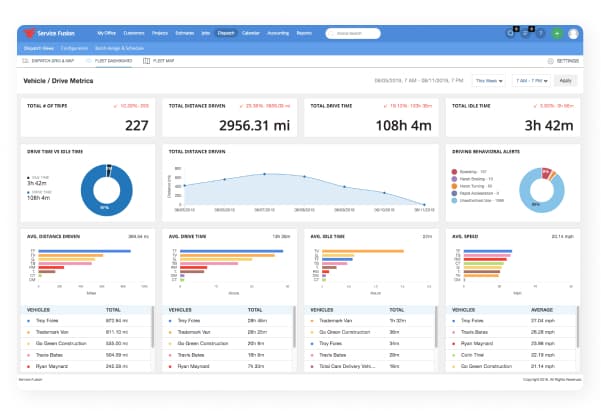Viewport: 601px width, 416px height.
Task: Select the Configuration sub-navigation link
Action: click(76, 47)
